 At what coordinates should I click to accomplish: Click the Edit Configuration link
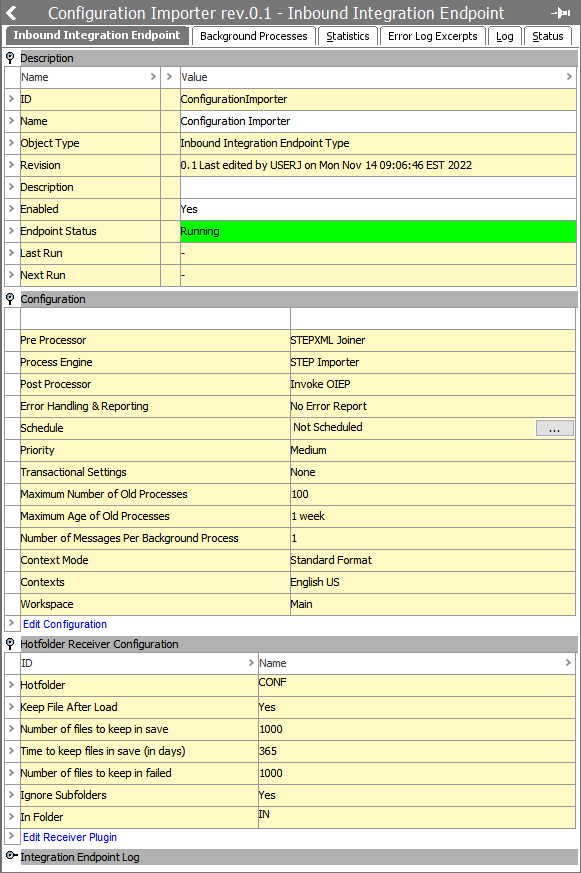(65, 624)
